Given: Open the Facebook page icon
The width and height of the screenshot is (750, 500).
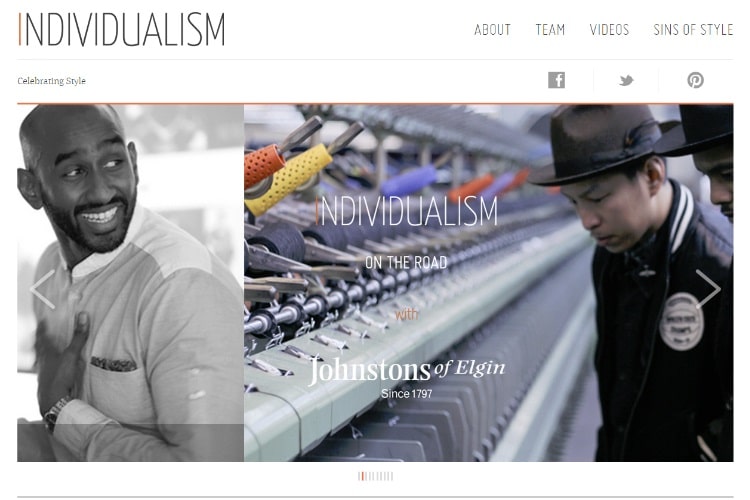Looking at the screenshot, I should click(x=556, y=80).
